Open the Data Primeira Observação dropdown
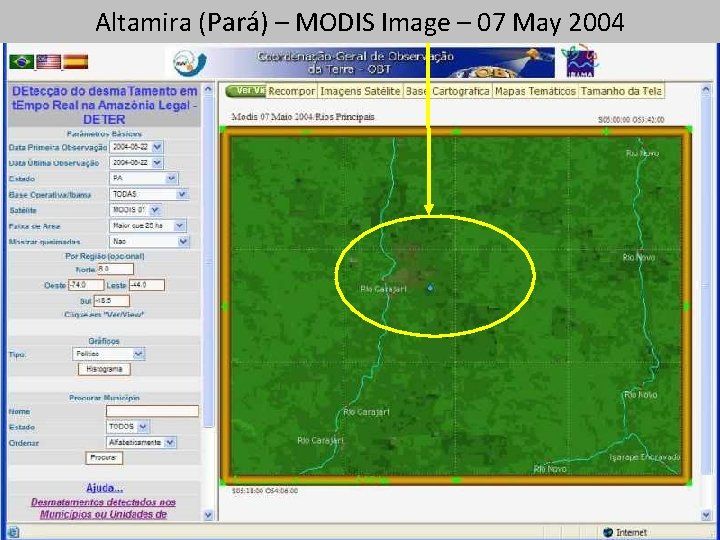720x540 pixels. 157,147
